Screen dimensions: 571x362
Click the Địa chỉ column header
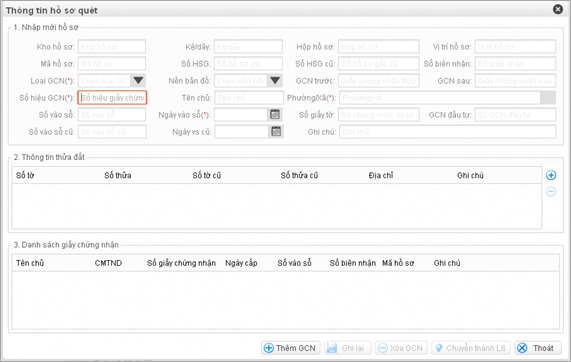click(381, 175)
